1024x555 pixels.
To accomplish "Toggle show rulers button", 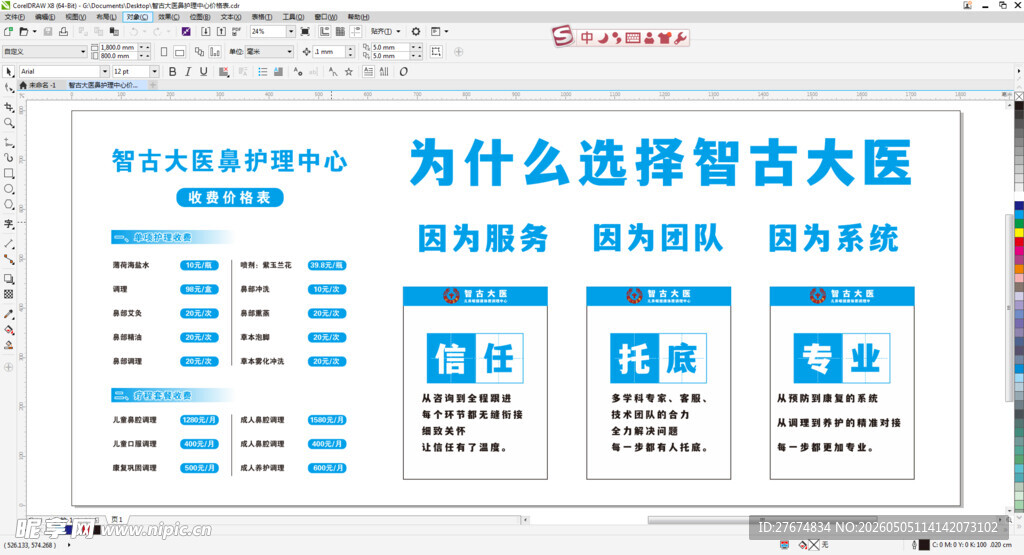I will 325,31.
